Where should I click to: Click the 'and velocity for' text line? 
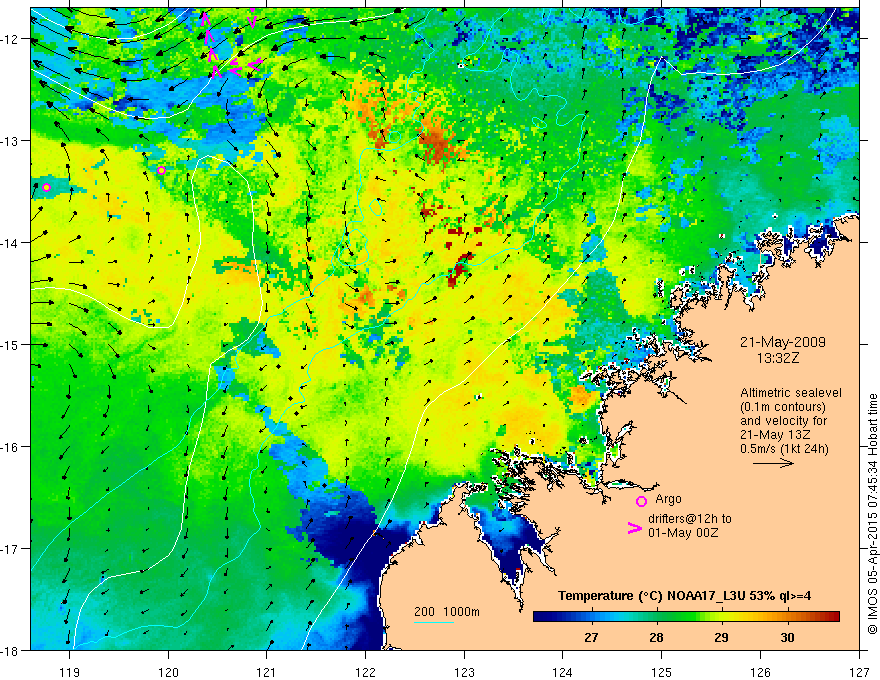783,421
